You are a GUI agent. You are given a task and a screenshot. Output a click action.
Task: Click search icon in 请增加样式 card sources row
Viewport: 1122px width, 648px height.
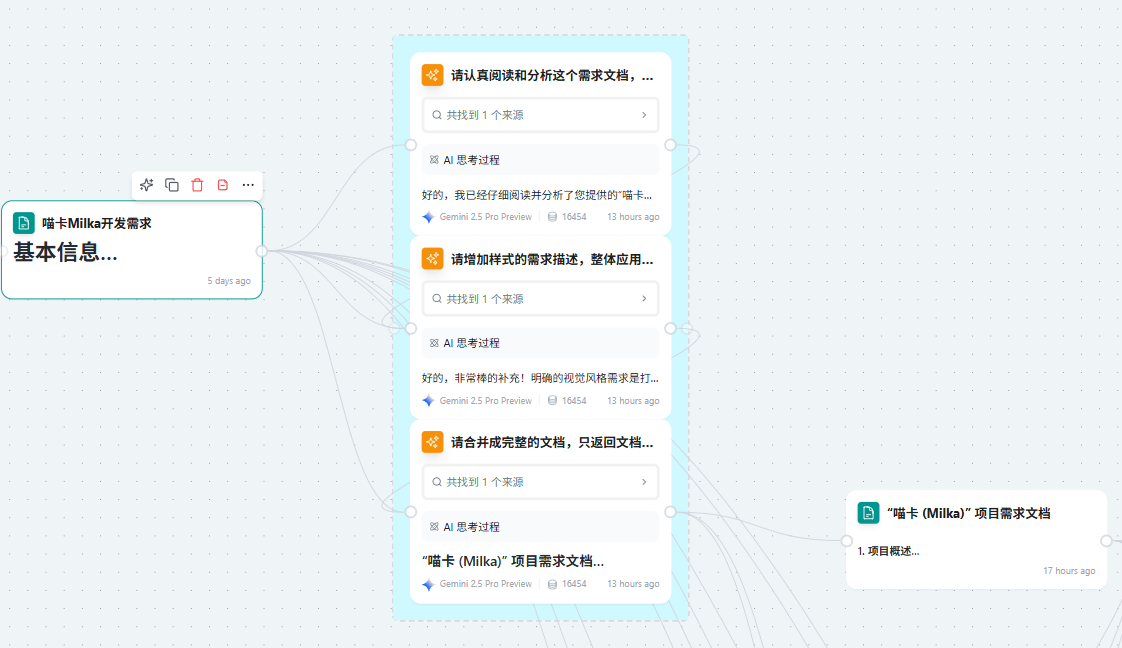pyautogui.click(x=436, y=299)
